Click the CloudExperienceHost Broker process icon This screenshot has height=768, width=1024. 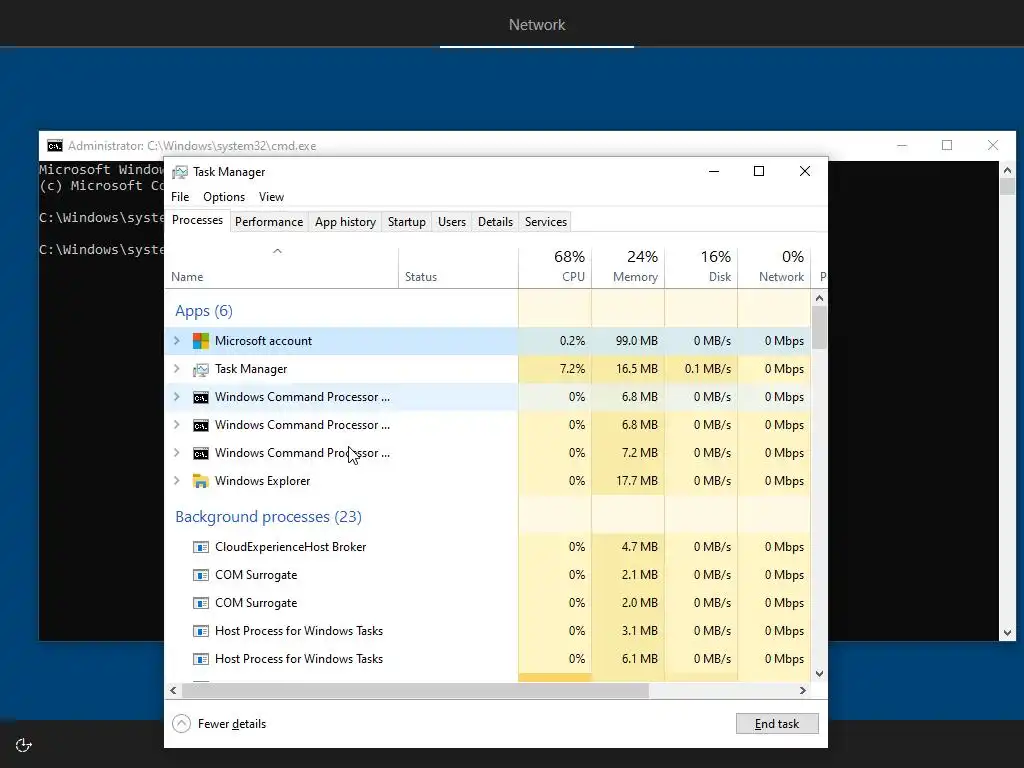click(200, 547)
